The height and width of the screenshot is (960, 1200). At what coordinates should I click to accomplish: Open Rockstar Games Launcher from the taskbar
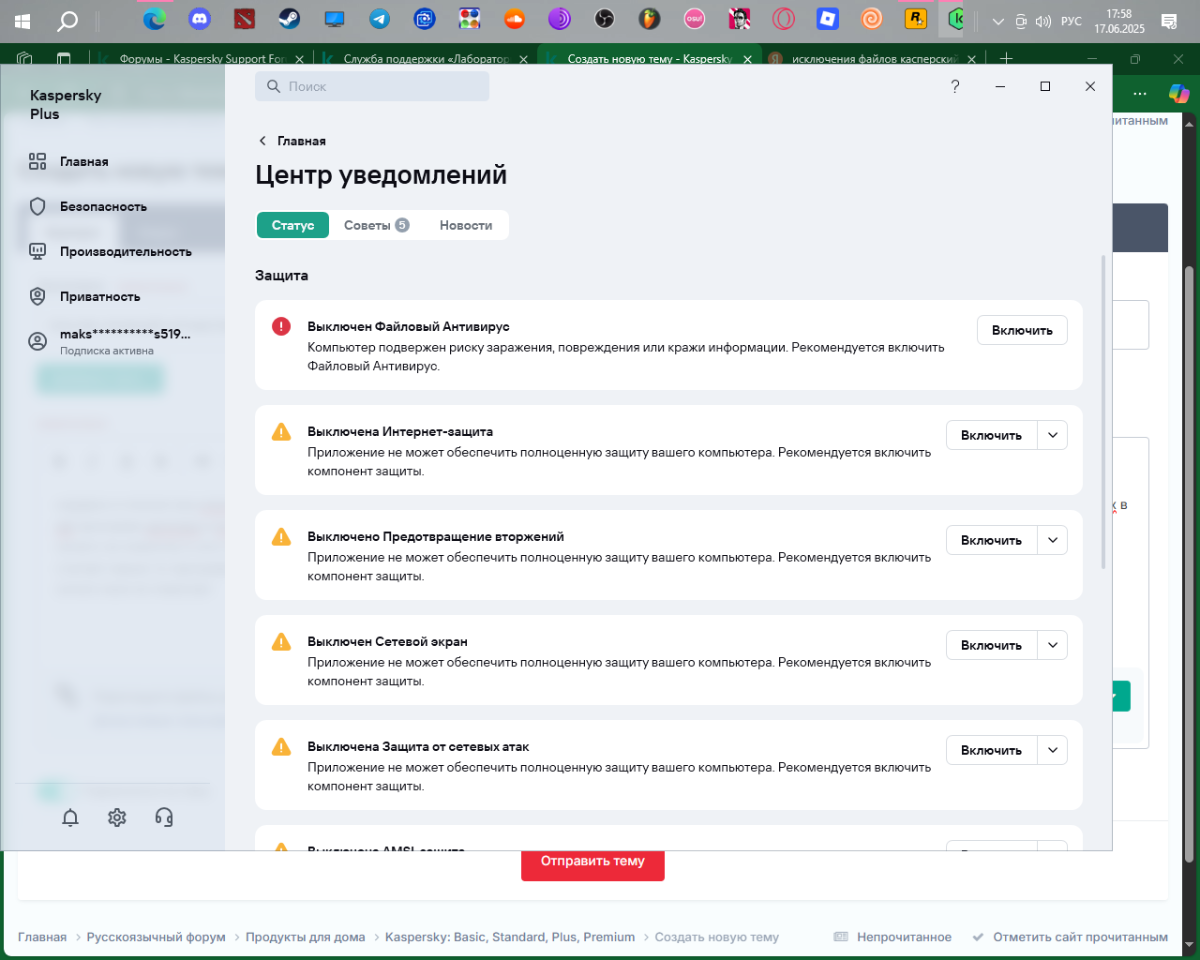pos(915,19)
